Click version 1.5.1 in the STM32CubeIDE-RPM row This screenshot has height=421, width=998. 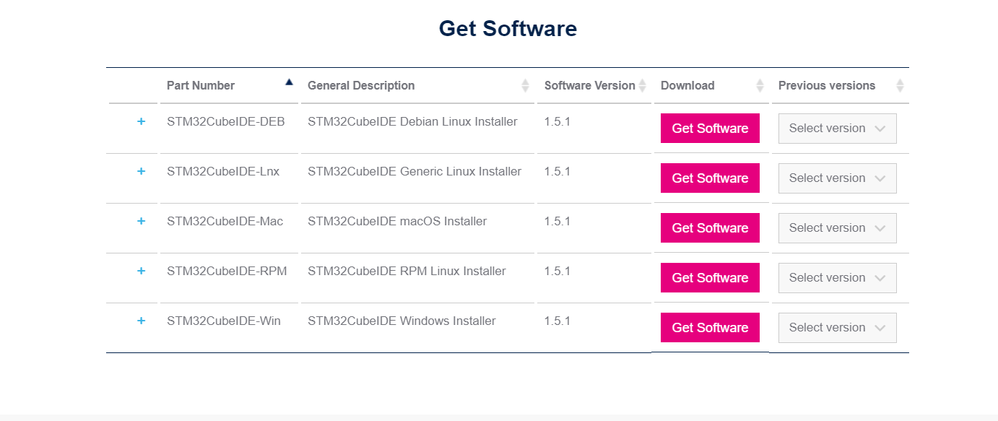557,271
